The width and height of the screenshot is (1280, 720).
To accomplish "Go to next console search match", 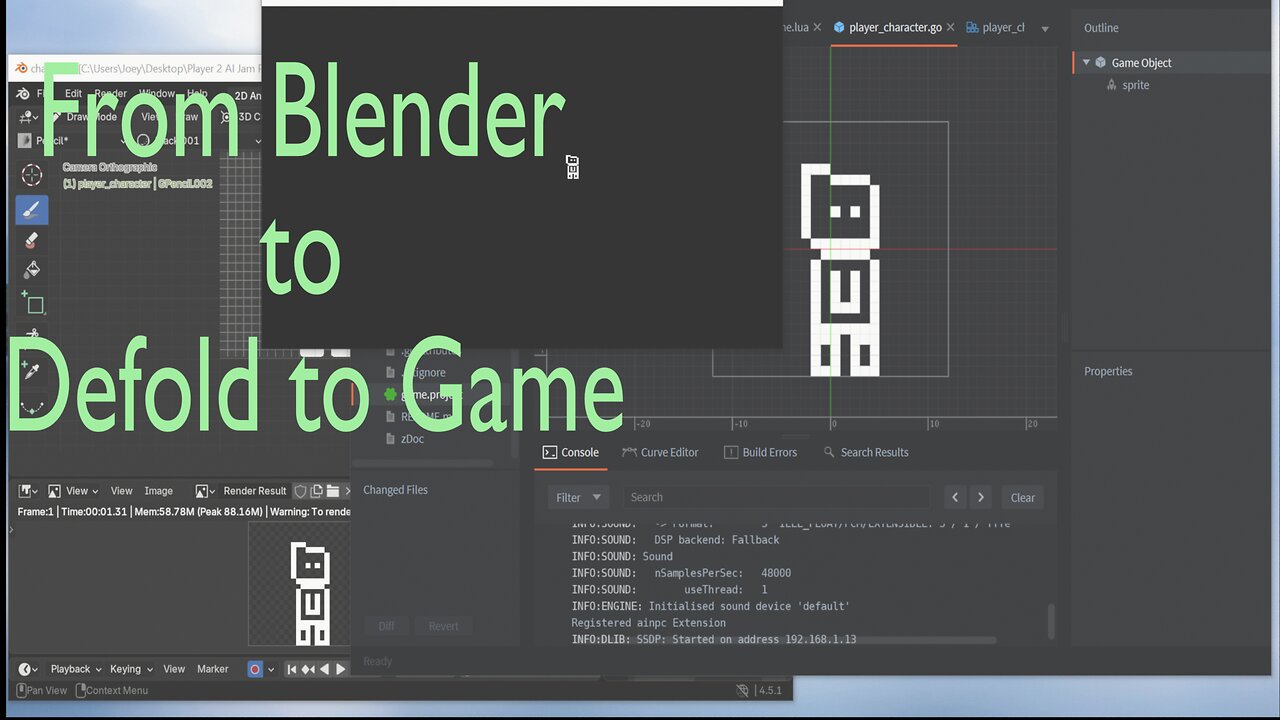I will (981, 497).
